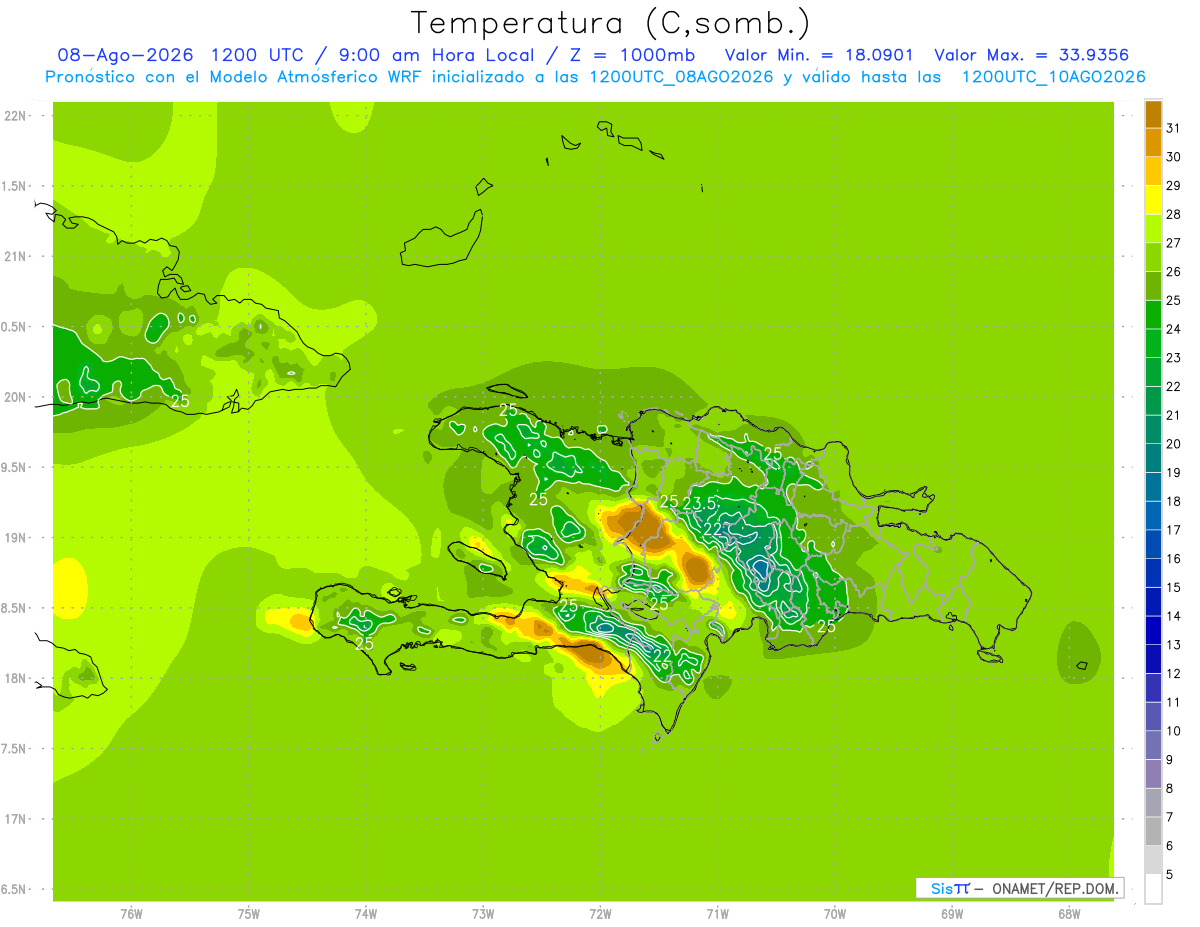Screen dimensions: 1200x927
Task: Click latitude axis label "17N"
Action: pyautogui.click(x=15, y=819)
